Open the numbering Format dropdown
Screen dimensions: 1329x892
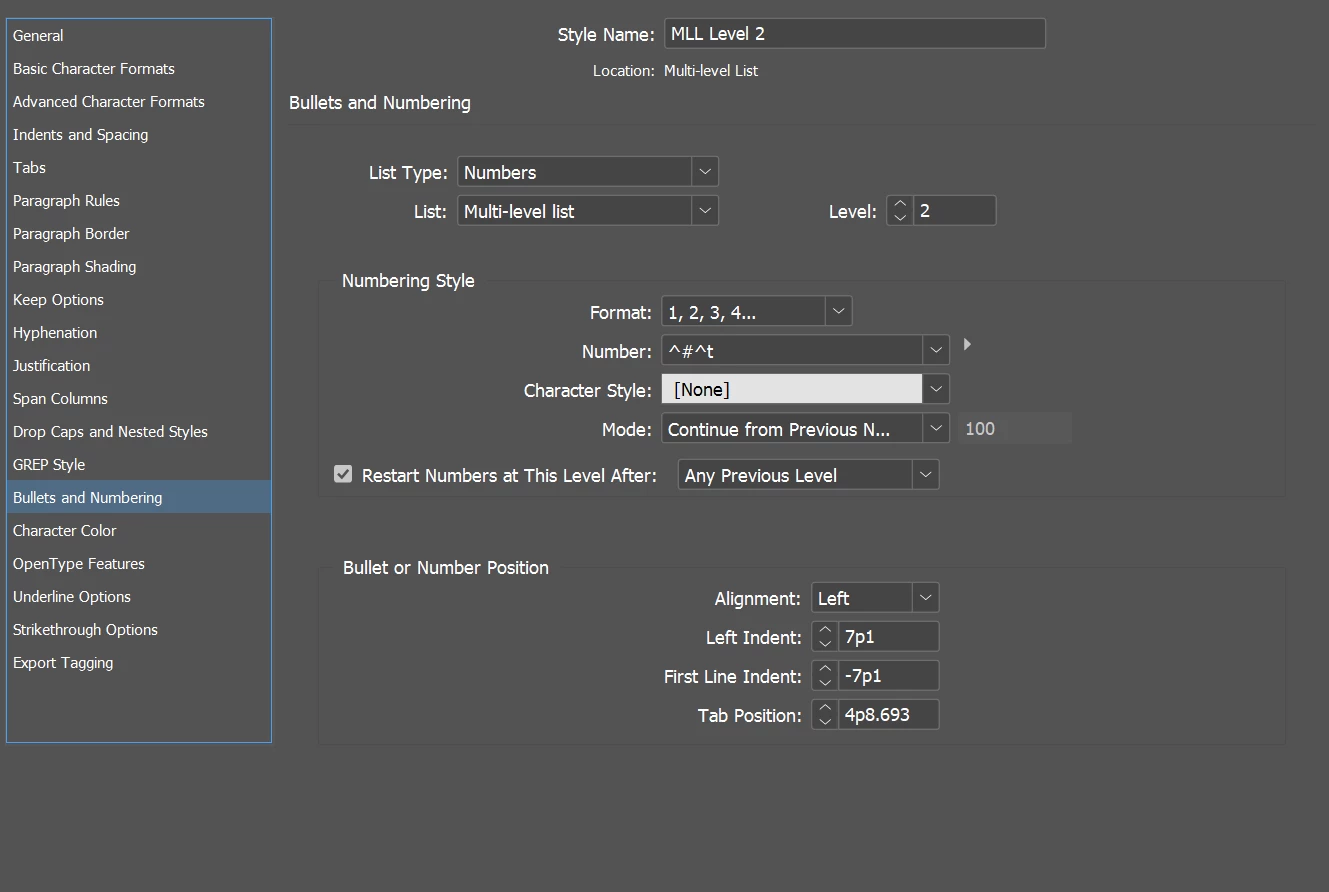(757, 312)
